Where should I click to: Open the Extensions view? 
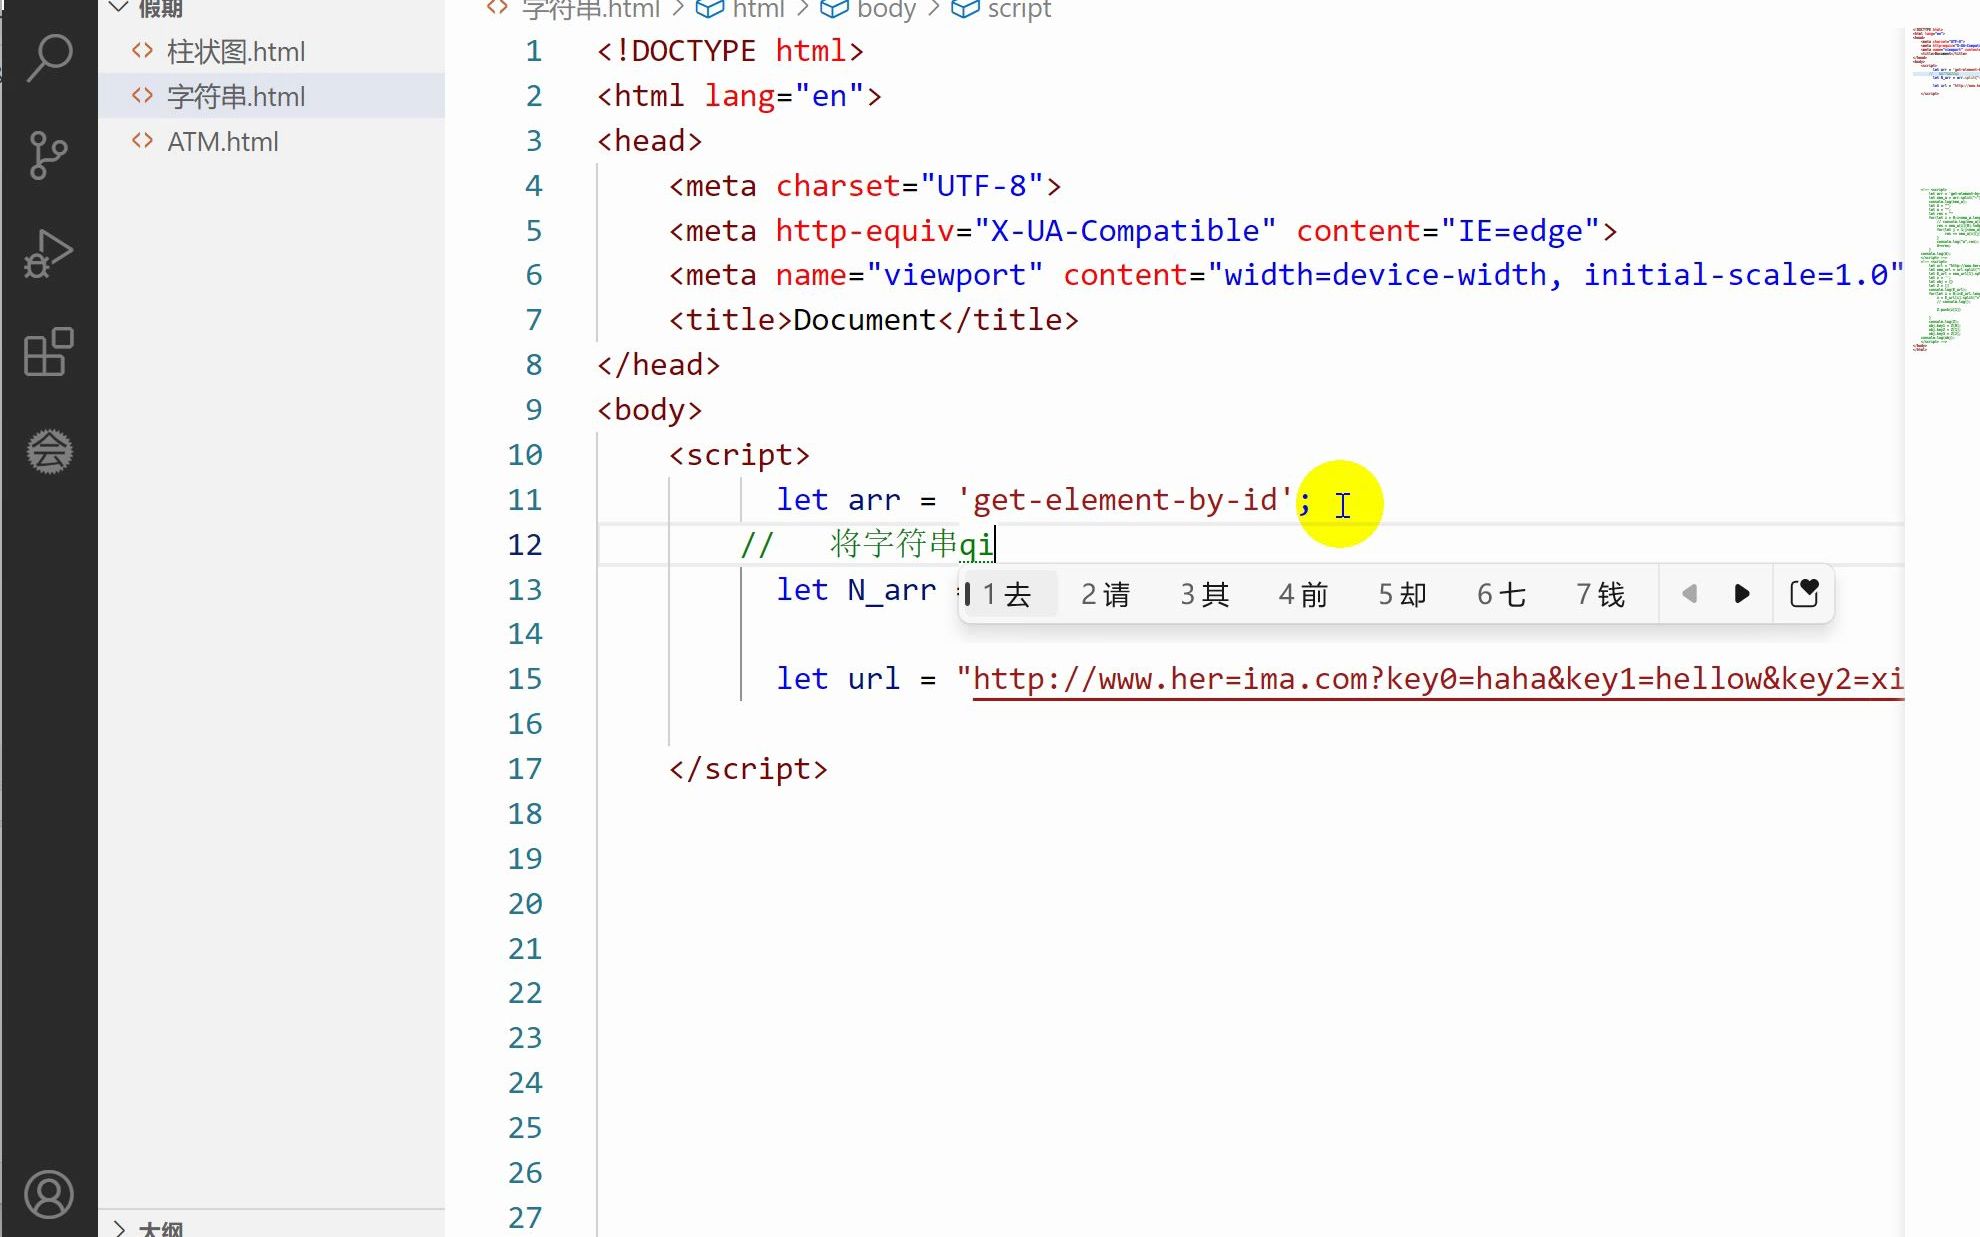(x=49, y=352)
